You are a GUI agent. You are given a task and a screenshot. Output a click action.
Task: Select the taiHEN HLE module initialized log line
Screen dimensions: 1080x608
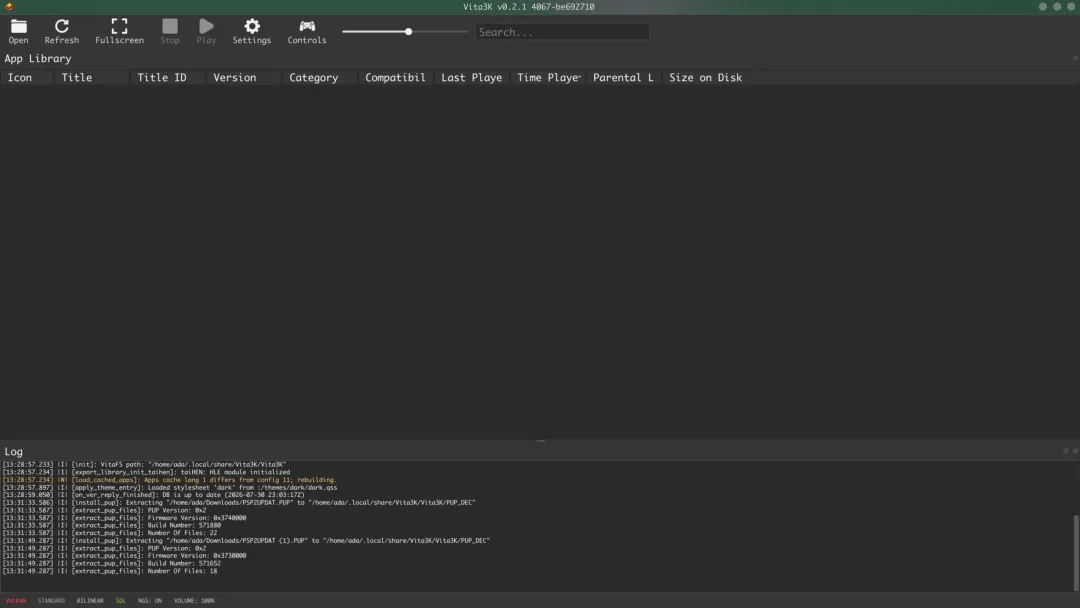(x=146, y=472)
